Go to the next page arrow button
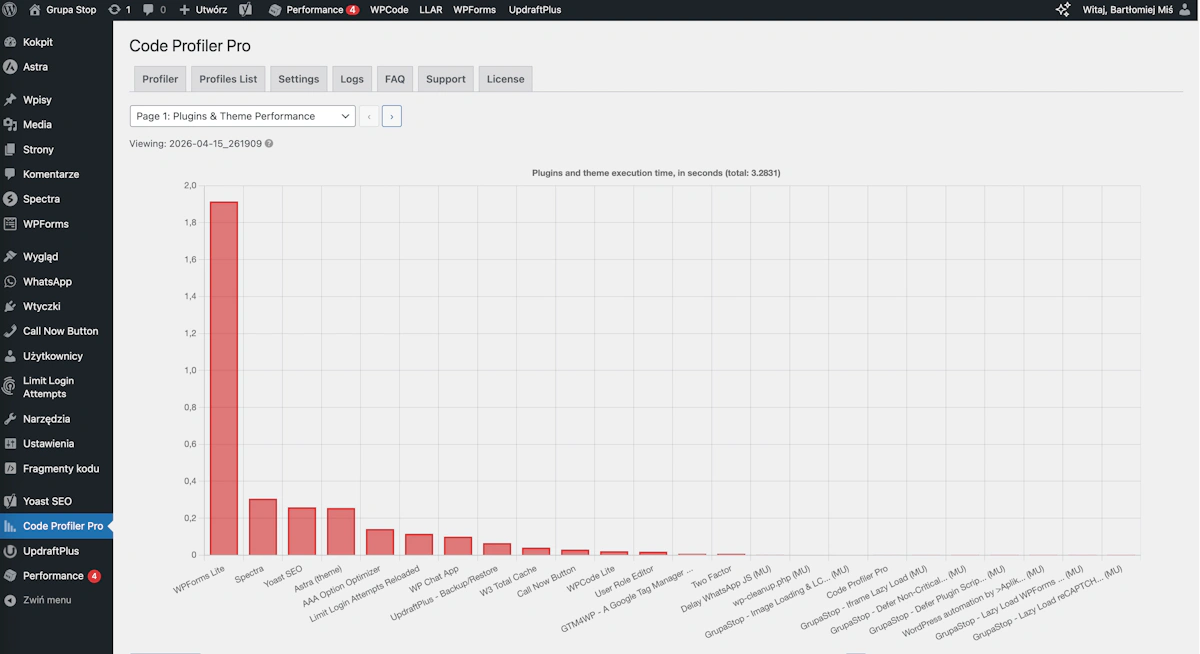Image resolution: width=1200 pixels, height=654 pixels. point(391,116)
